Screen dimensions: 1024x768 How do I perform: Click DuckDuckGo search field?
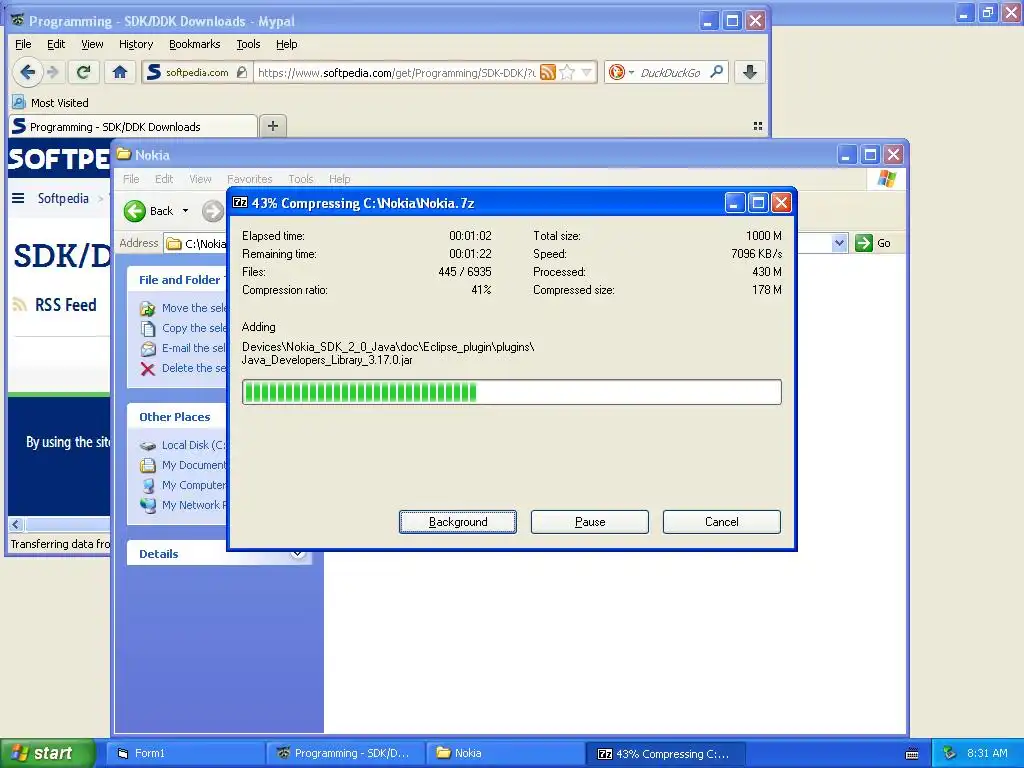tap(671, 72)
